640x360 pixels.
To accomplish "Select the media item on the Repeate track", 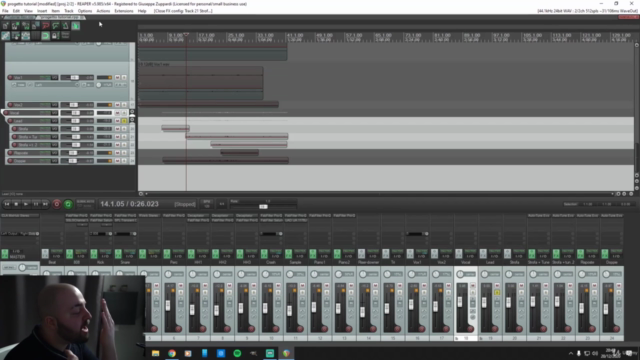I will tap(240, 153).
